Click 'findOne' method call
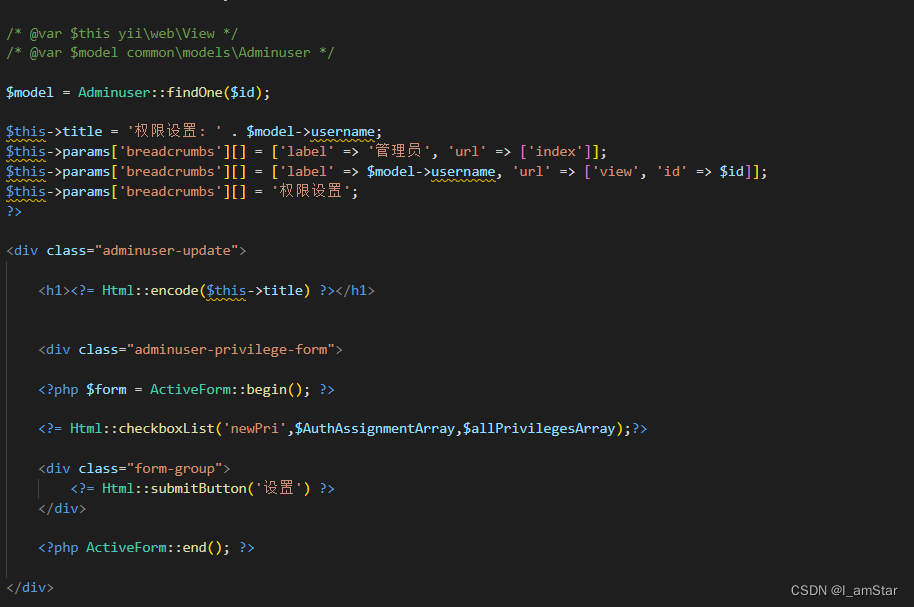 coord(195,93)
